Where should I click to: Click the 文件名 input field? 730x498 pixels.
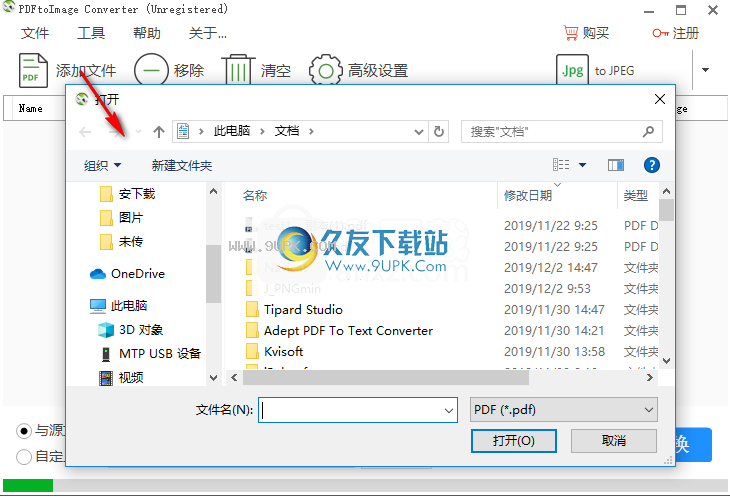(x=358, y=410)
